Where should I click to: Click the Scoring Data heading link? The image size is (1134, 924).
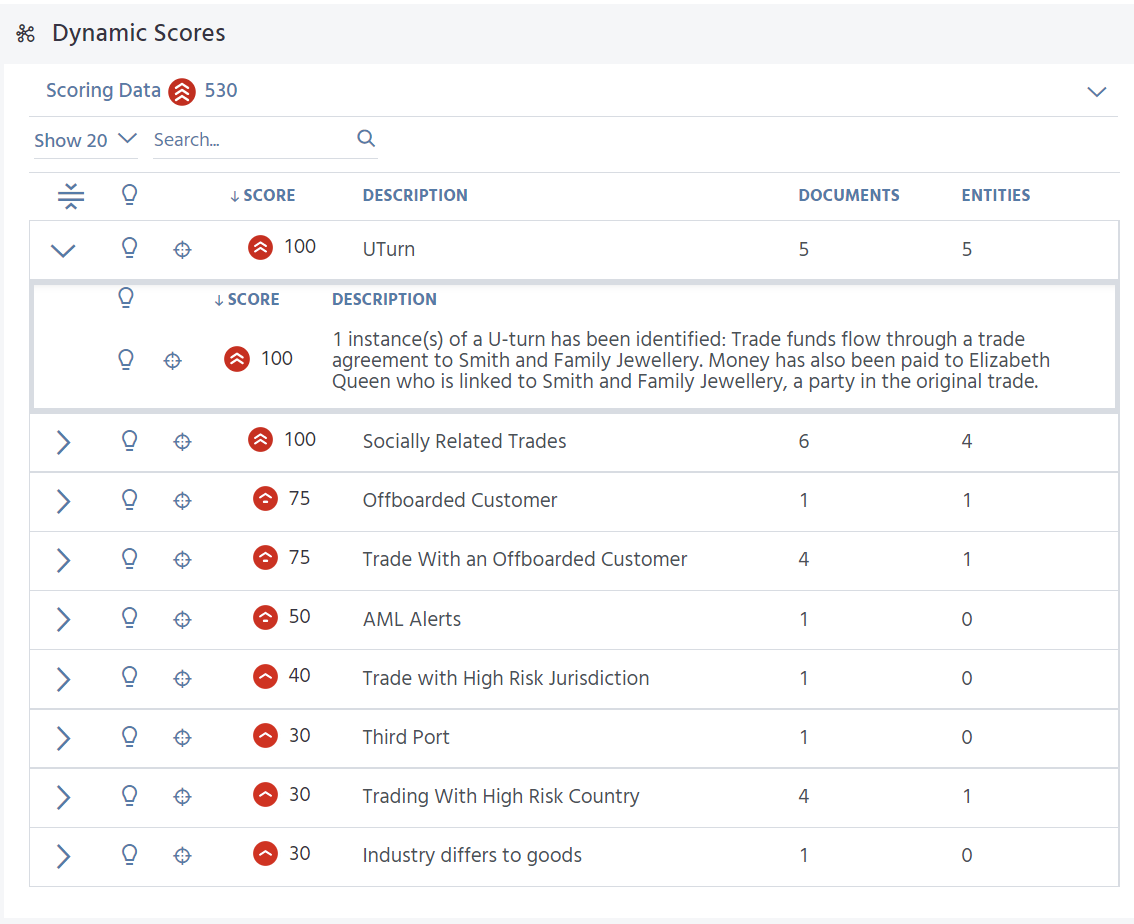(103, 90)
